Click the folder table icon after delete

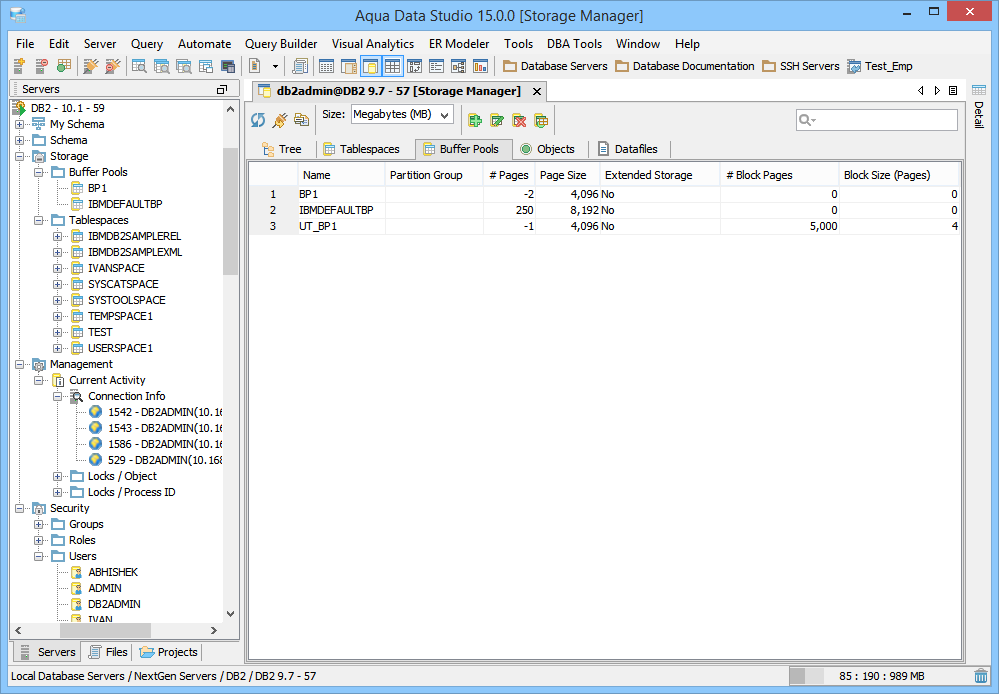pos(541,120)
